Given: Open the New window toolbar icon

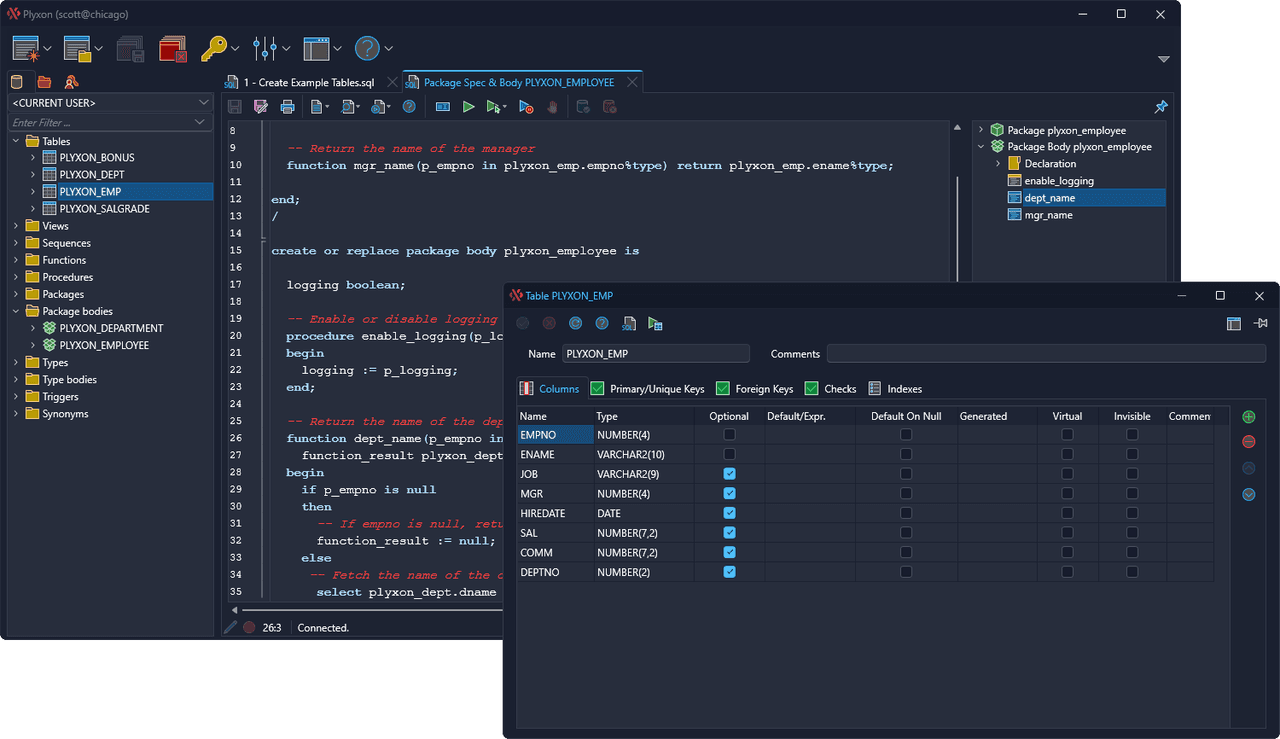Looking at the screenshot, I should click(x=26, y=48).
